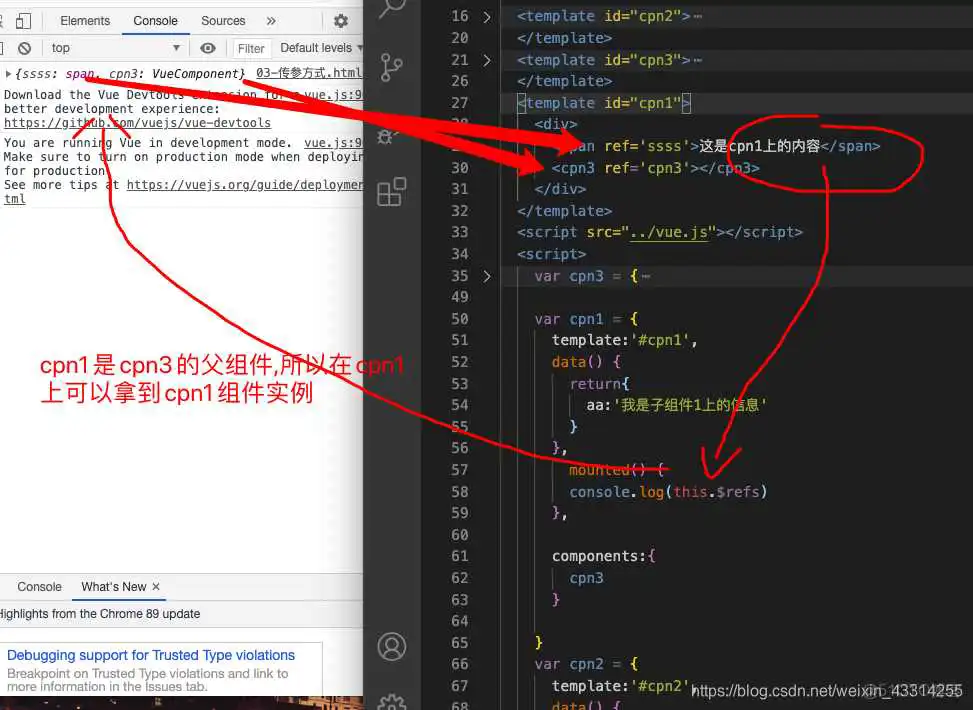Switch to the Elements tab

coord(85,21)
